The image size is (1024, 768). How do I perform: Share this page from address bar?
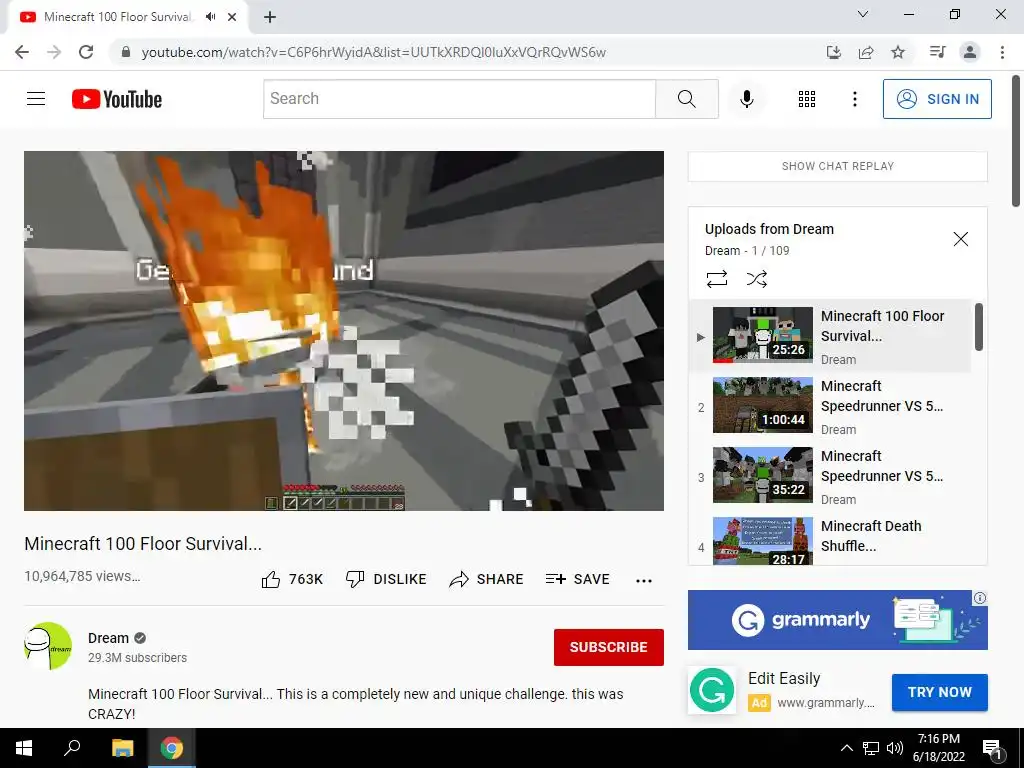(866, 52)
